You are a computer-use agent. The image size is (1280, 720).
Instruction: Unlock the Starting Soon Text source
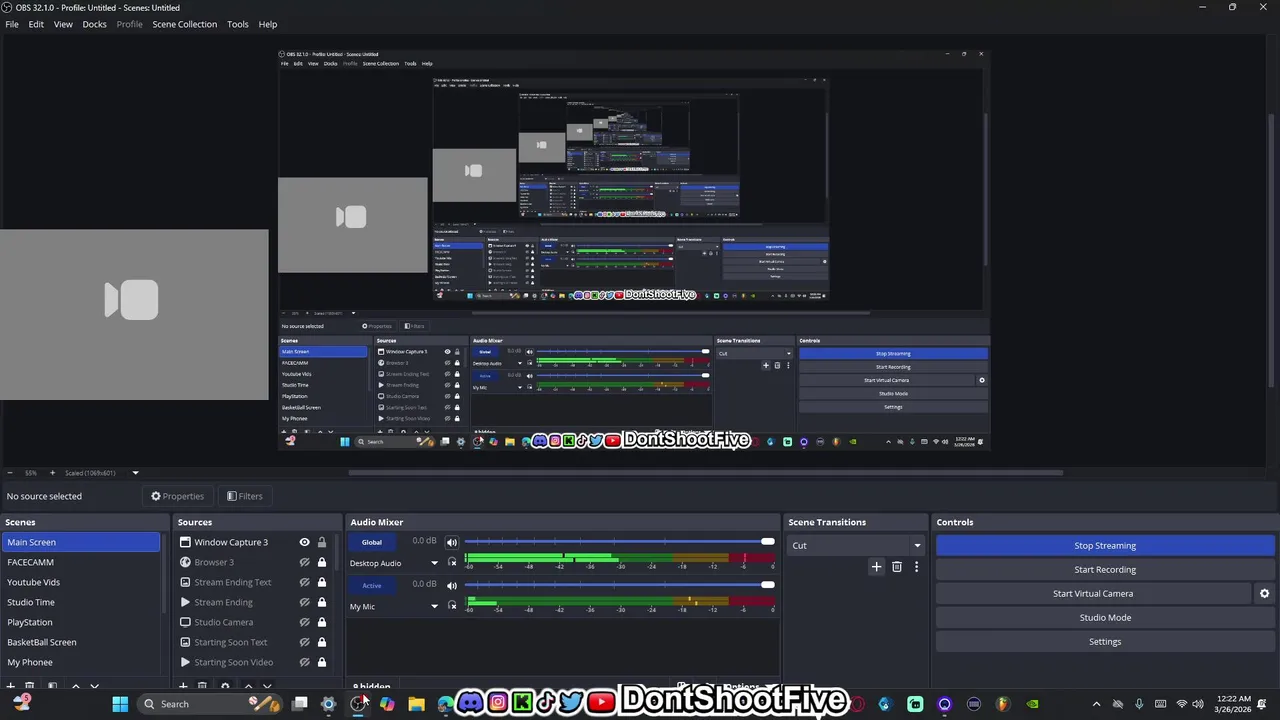coord(321,642)
